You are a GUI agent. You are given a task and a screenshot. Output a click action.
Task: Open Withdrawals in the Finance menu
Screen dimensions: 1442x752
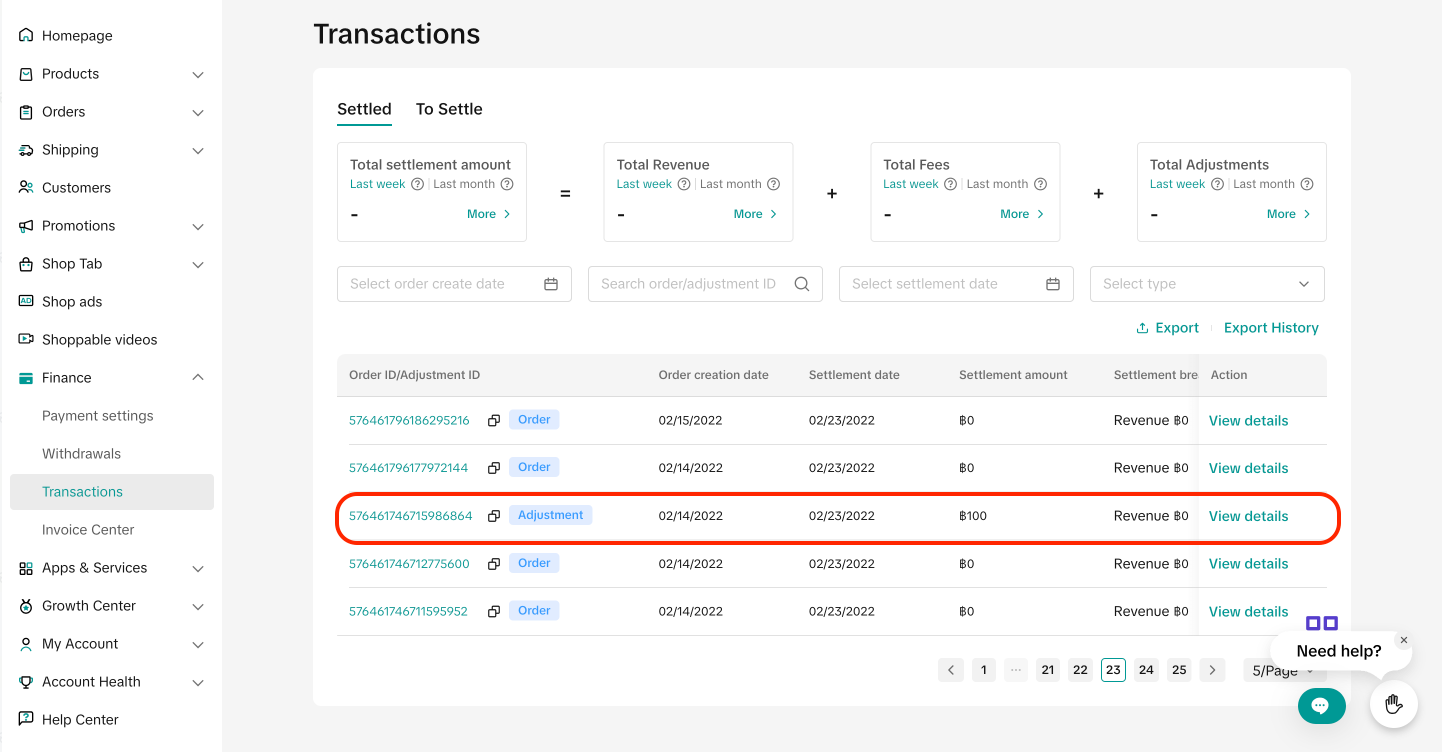(81, 454)
